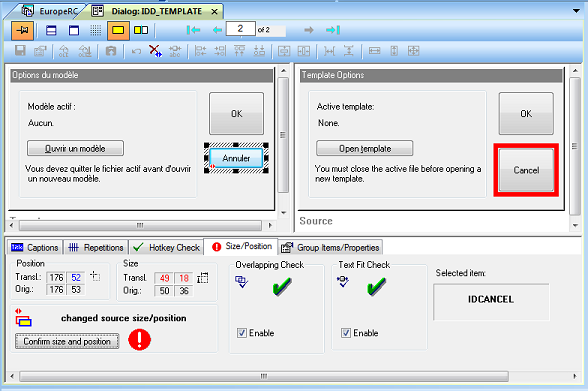Image resolution: width=588 pixels, height=391 pixels.
Task: Click Cancel in the Template Options preview
Action: click(526, 170)
